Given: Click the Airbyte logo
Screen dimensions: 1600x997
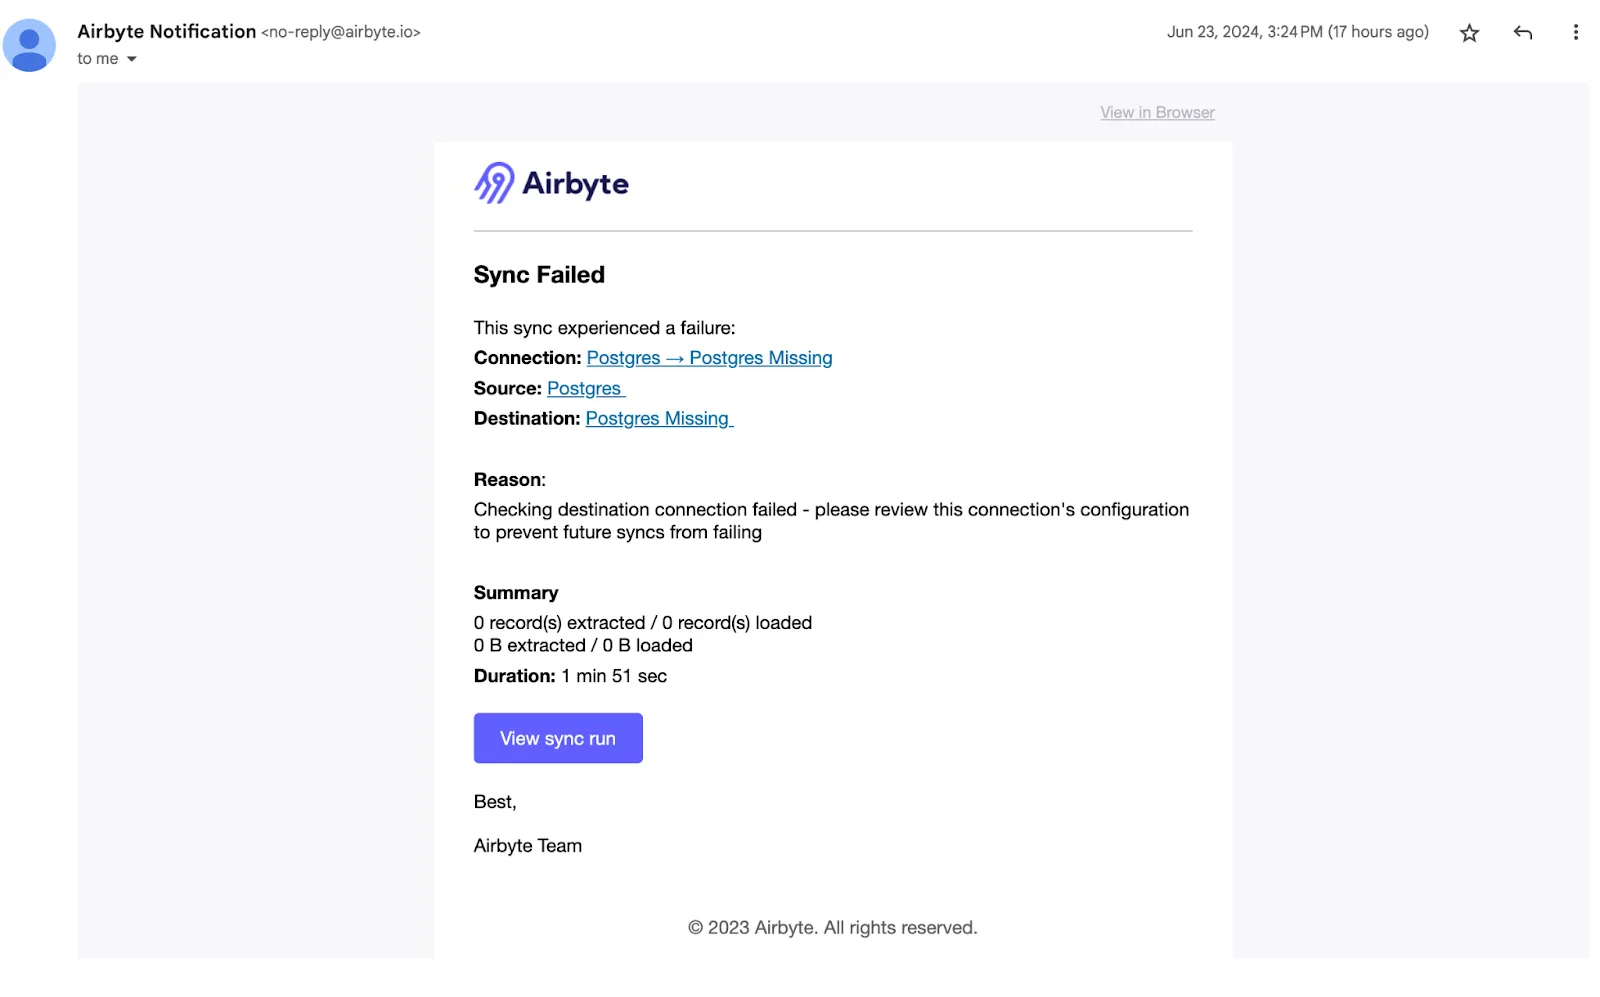Looking at the screenshot, I should tap(551, 183).
